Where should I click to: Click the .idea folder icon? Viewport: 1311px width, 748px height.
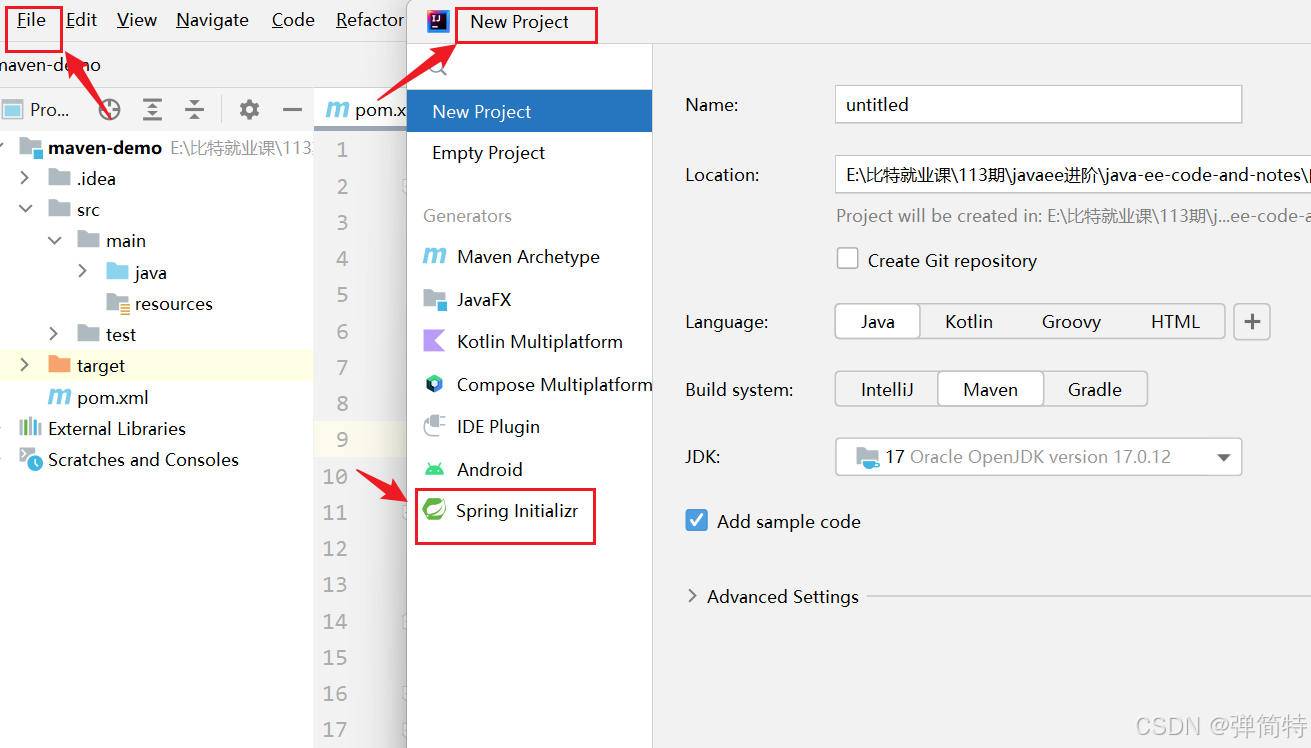click(59, 178)
